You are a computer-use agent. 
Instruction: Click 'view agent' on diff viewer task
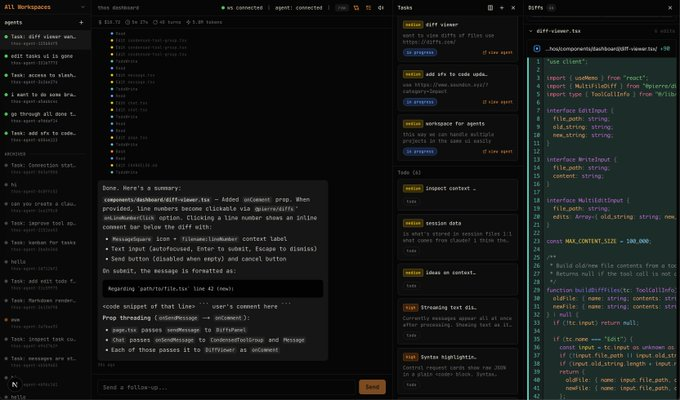497,52
